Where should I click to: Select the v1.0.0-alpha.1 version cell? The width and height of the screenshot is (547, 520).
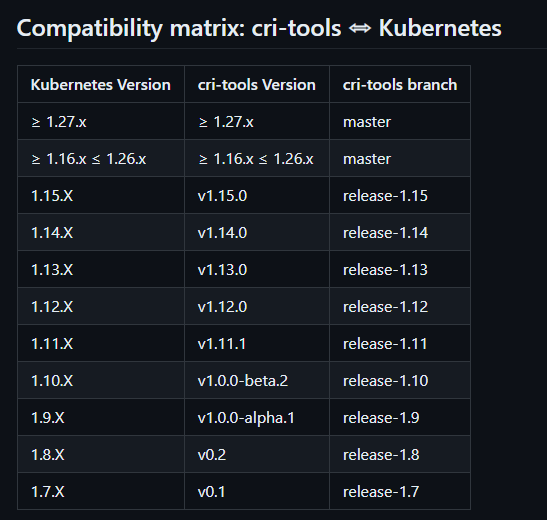pyautogui.click(x=257, y=417)
